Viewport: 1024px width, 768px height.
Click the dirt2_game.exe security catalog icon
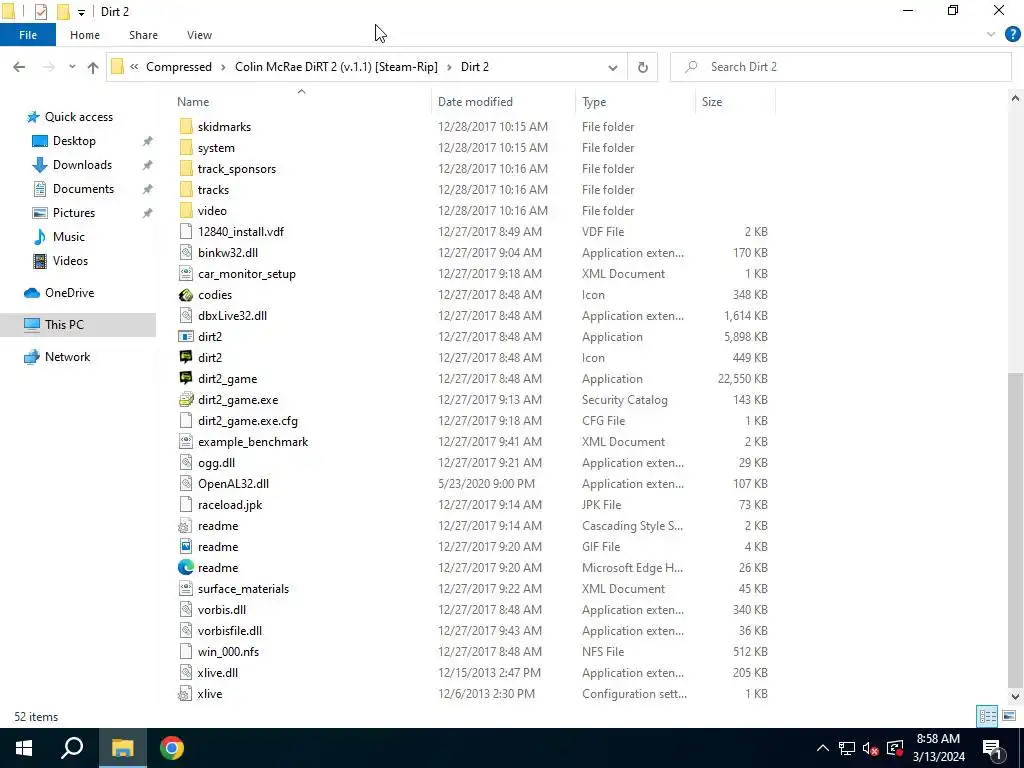186,400
